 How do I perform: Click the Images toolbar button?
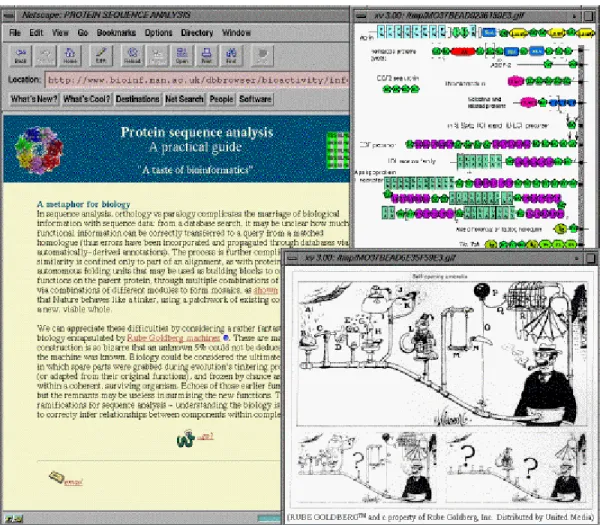pyautogui.click(x=157, y=56)
